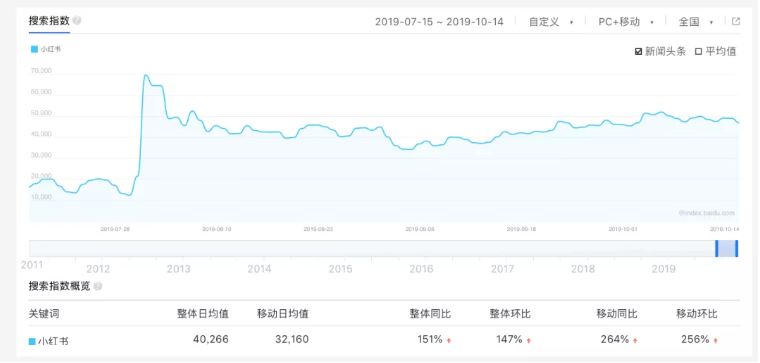The image size is (760, 363).
Task: Select the 搜索指数 tab
Action: tap(49, 21)
